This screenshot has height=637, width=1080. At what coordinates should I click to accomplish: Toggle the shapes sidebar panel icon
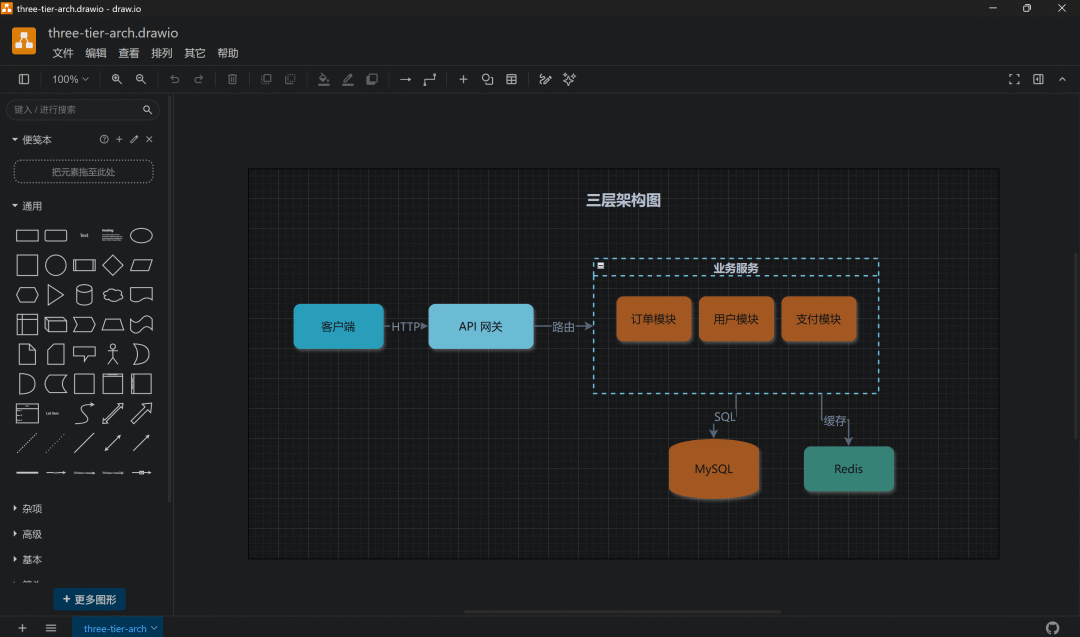pos(24,79)
